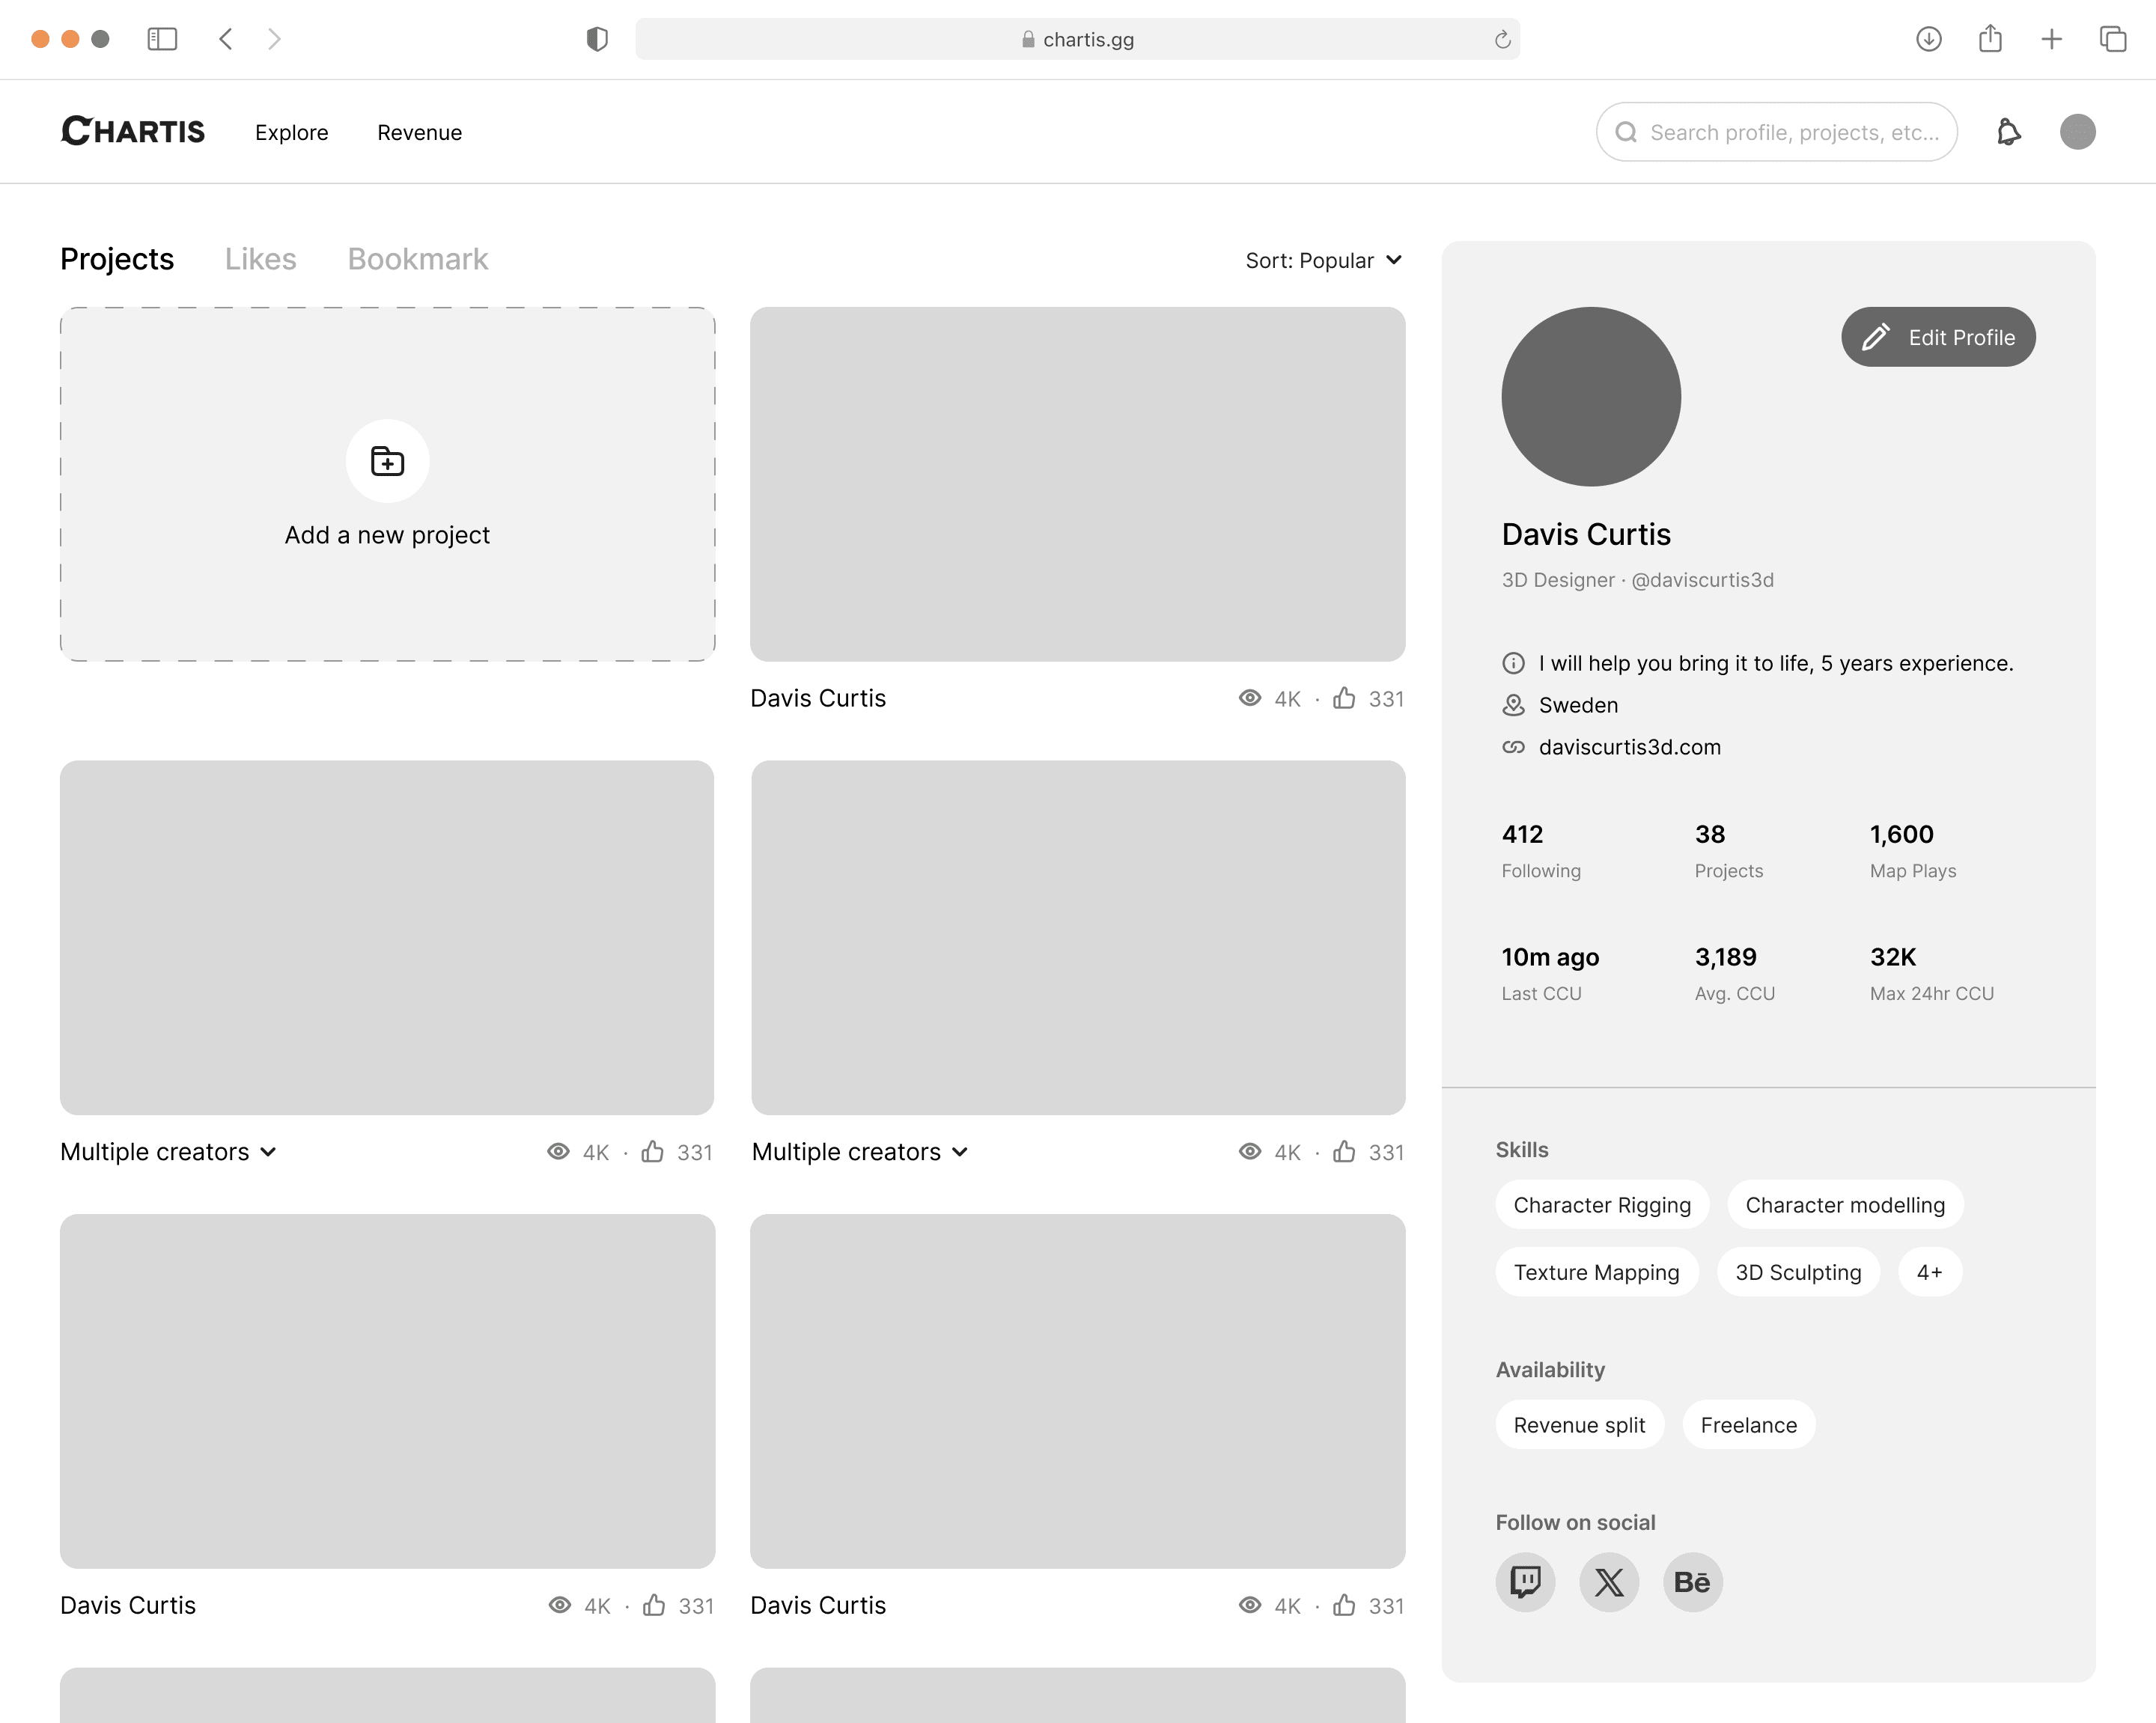The width and height of the screenshot is (2156, 1723).
Task: Click the add-project folder icon
Action: pyautogui.click(x=387, y=461)
